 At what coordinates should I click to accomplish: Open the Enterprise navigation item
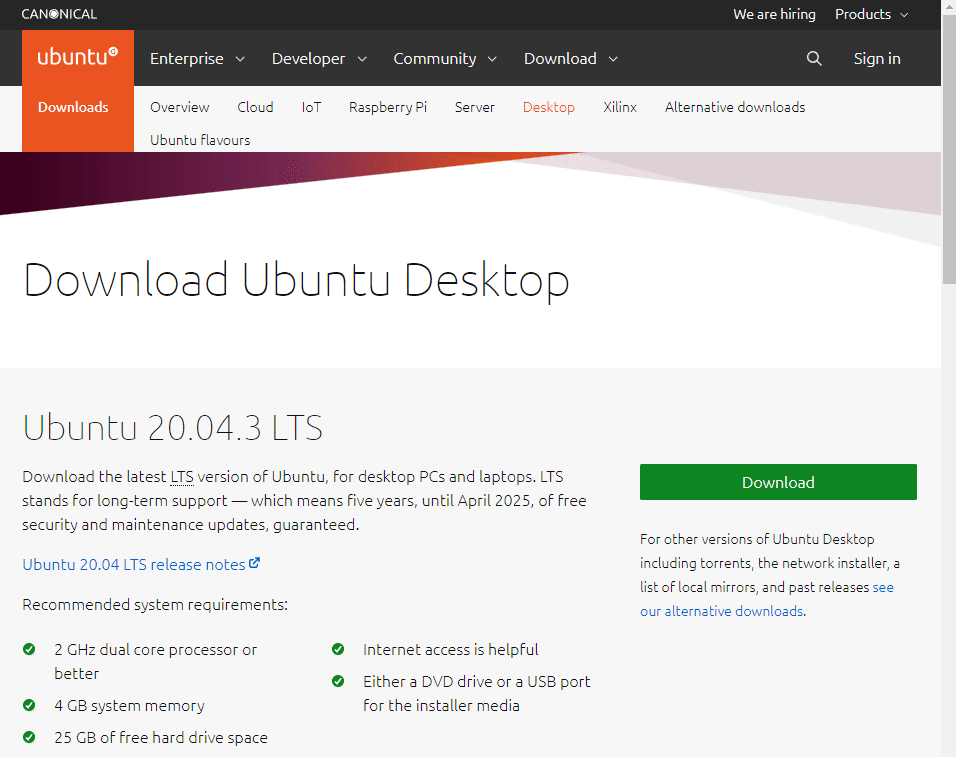coord(187,59)
